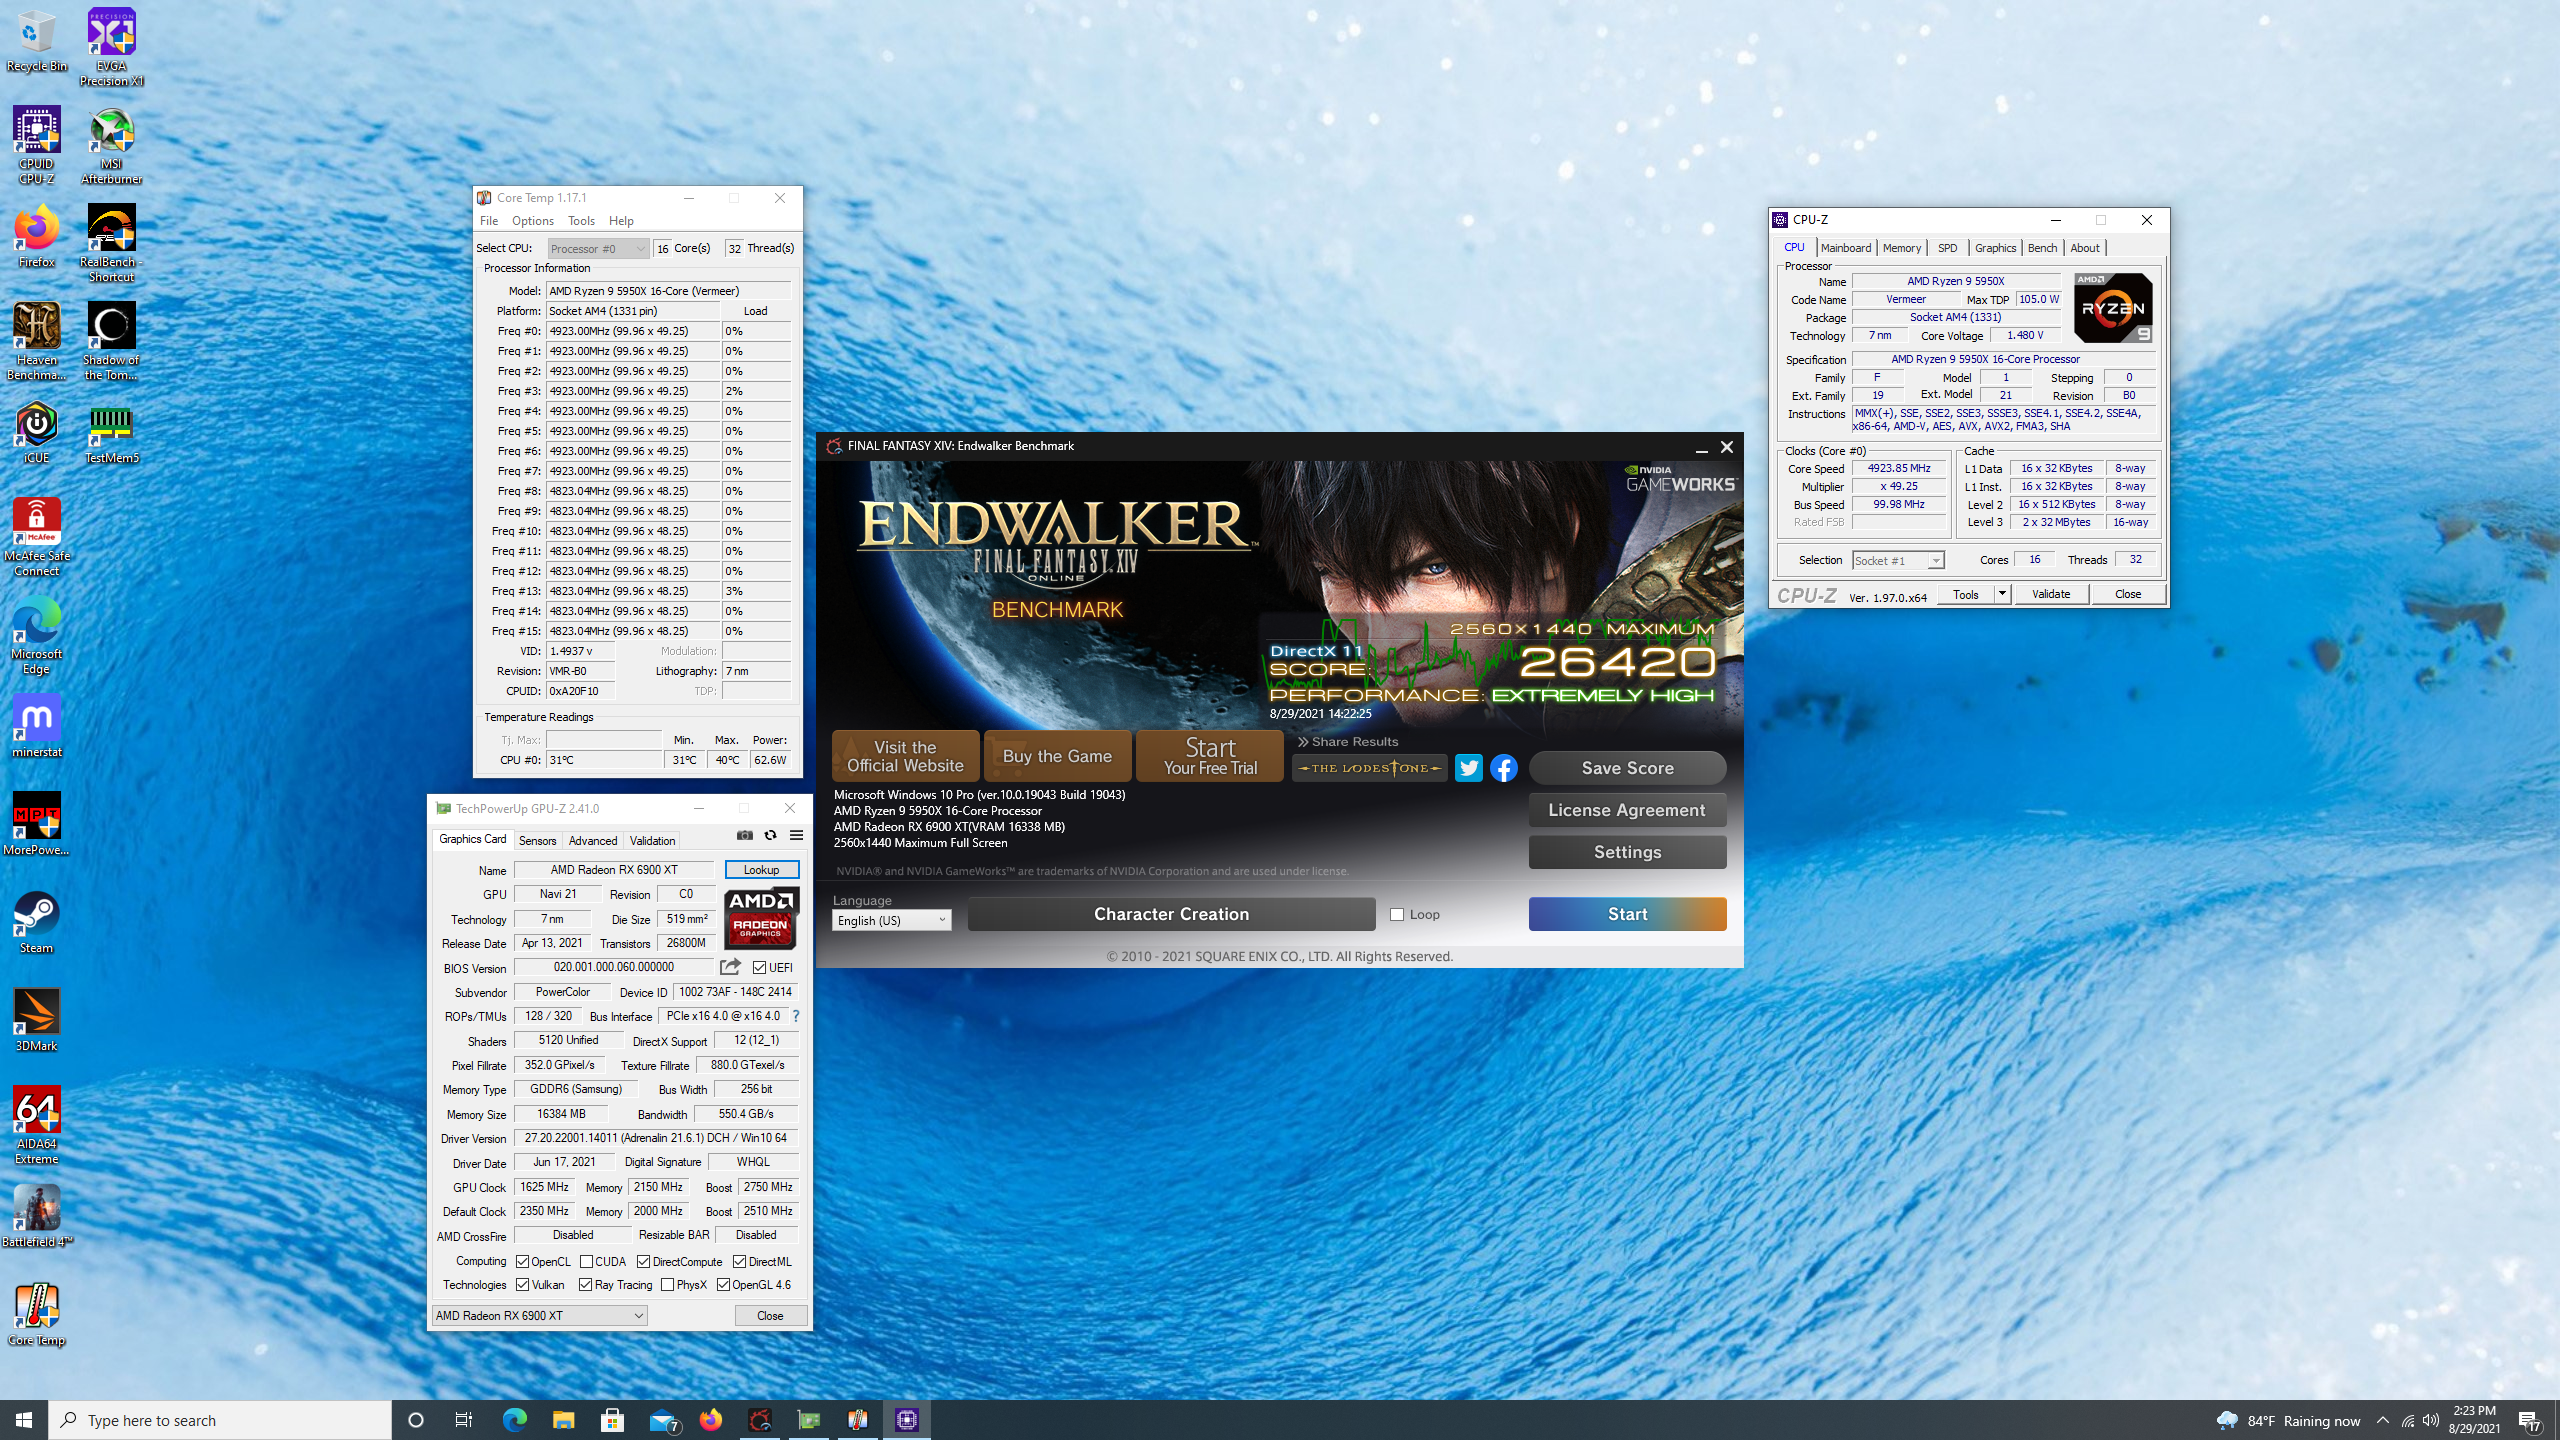Open EVGA Precision X1 desktop icon
The height and width of the screenshot is (1440, 2560).
tap(111, 47)
